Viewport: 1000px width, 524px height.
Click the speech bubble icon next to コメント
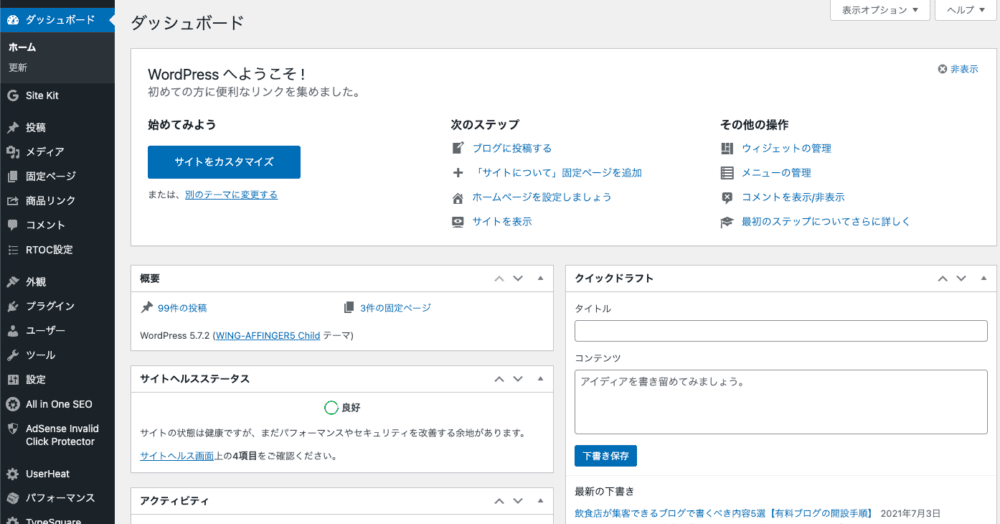pyautogui.click(x=13, y=225)
